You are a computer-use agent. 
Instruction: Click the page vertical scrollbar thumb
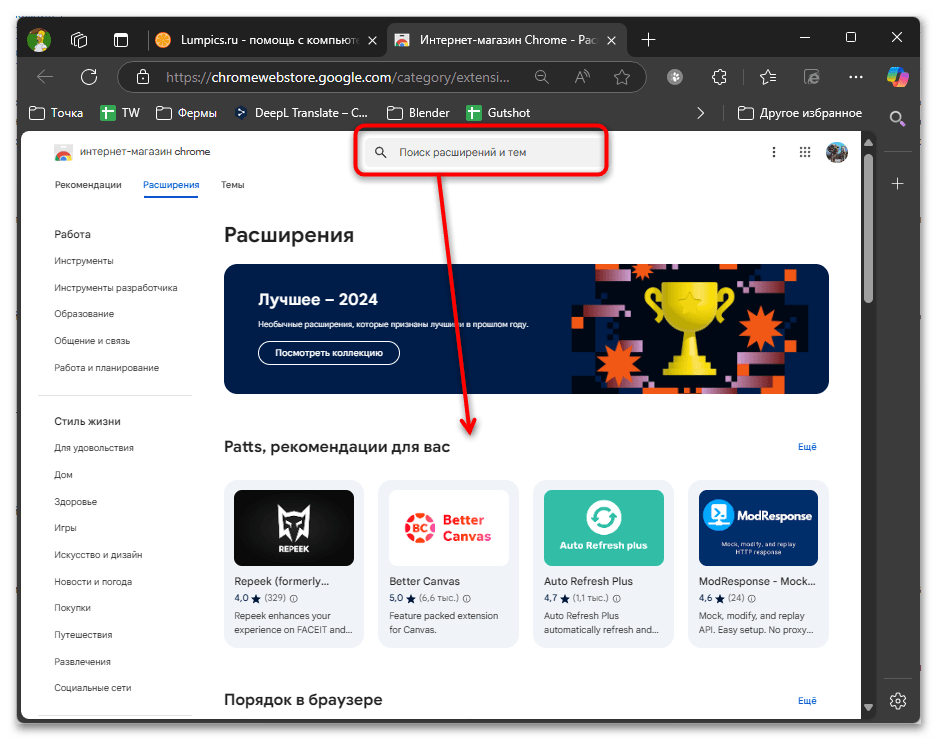868,228
